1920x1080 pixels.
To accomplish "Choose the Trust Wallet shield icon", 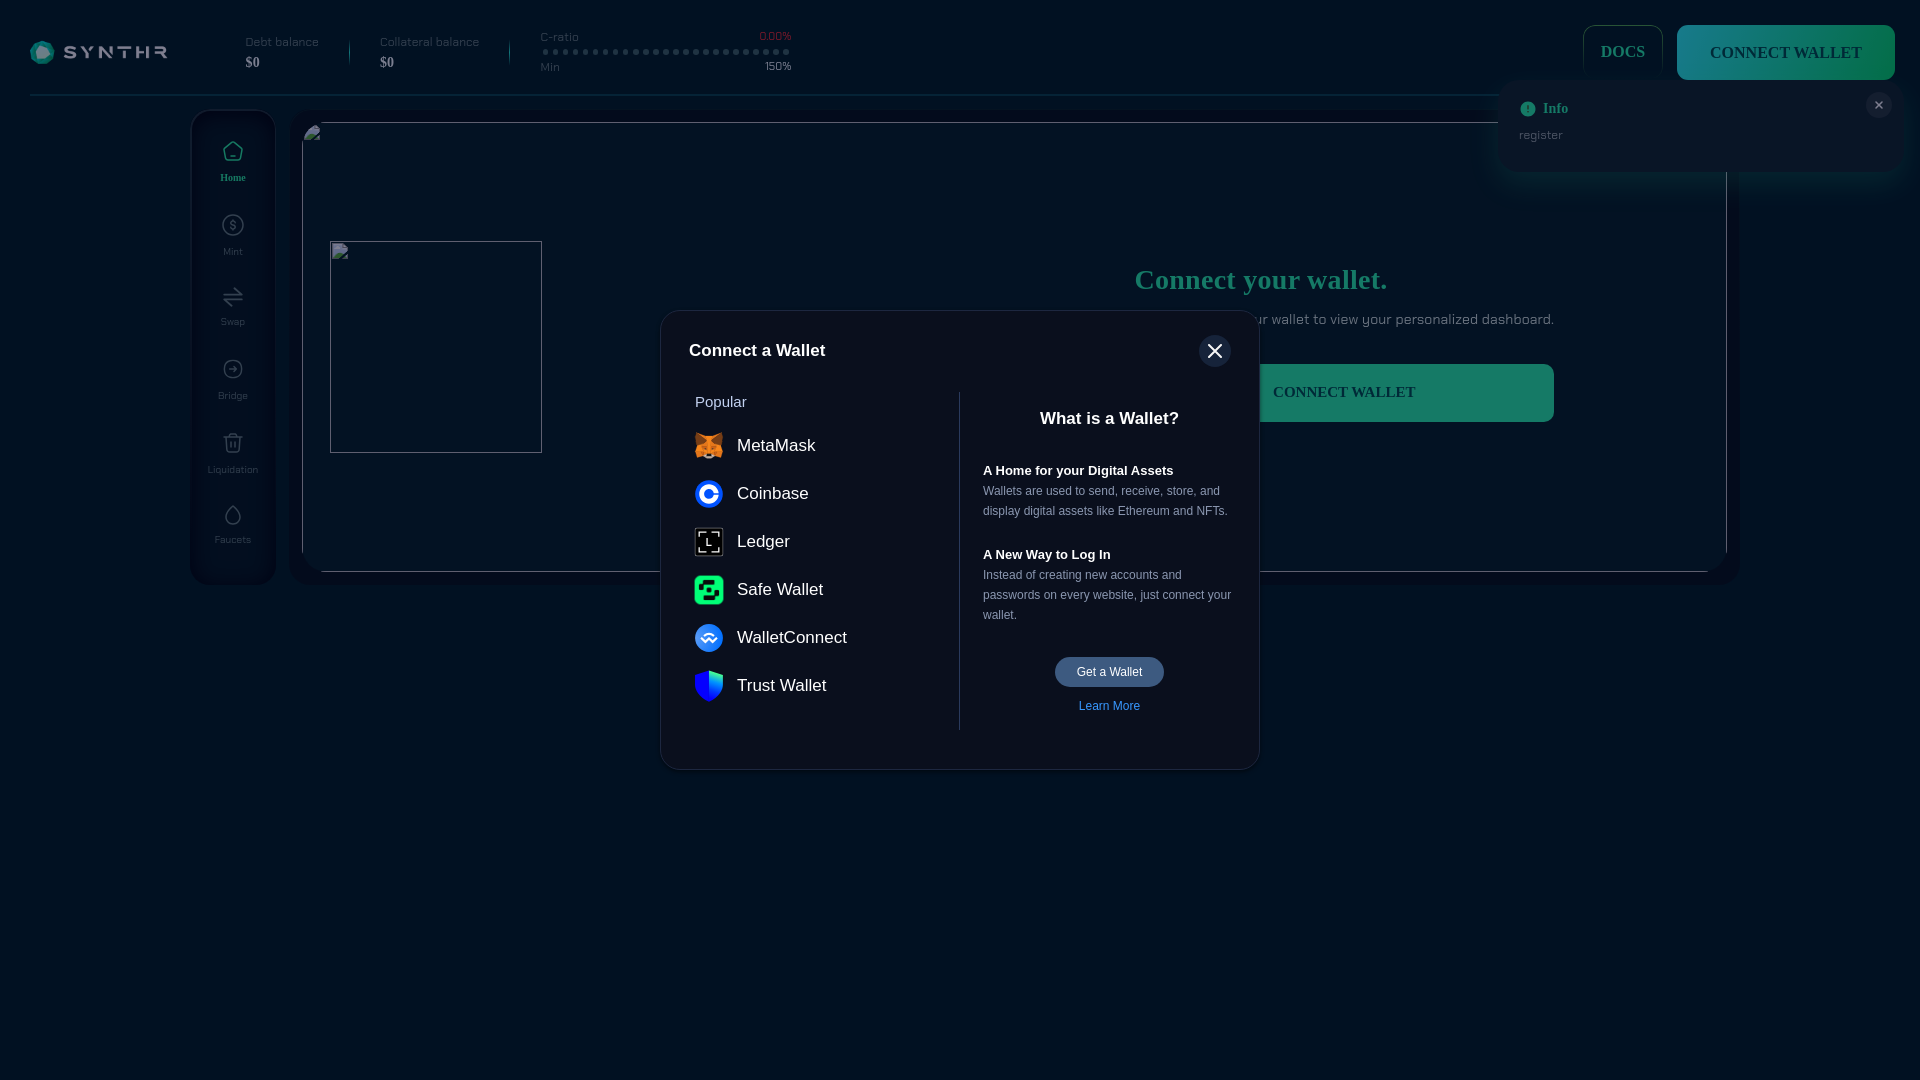I will pyautogui.click(x=709, y=686).
